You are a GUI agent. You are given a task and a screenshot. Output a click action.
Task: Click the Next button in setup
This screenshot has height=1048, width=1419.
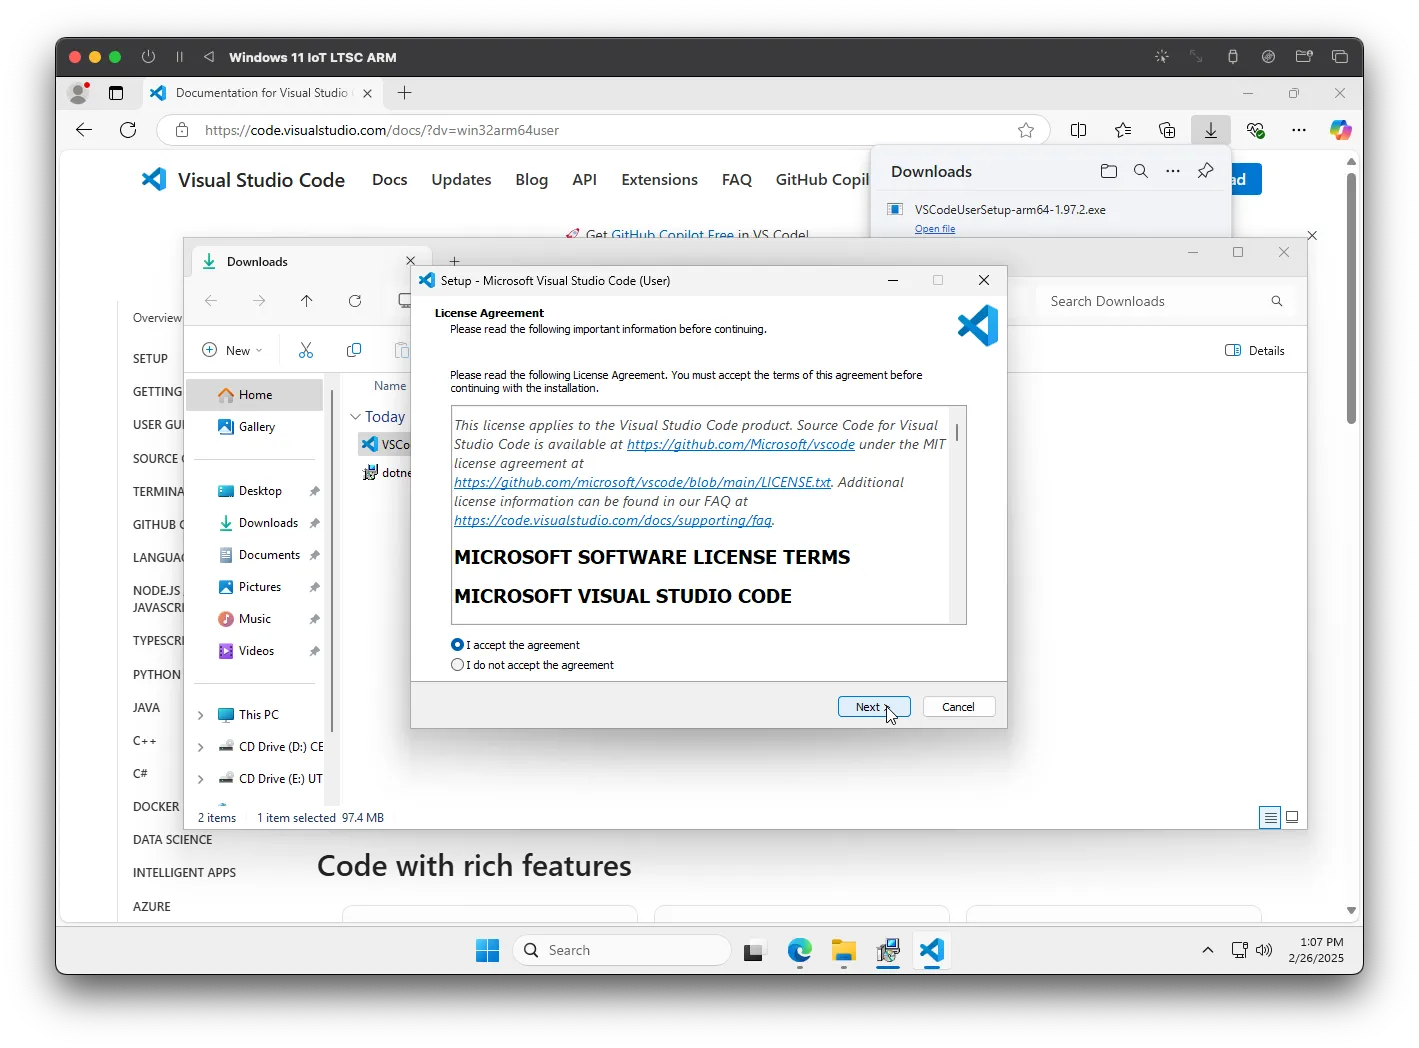pyautogui.click(x=873, y=707)
